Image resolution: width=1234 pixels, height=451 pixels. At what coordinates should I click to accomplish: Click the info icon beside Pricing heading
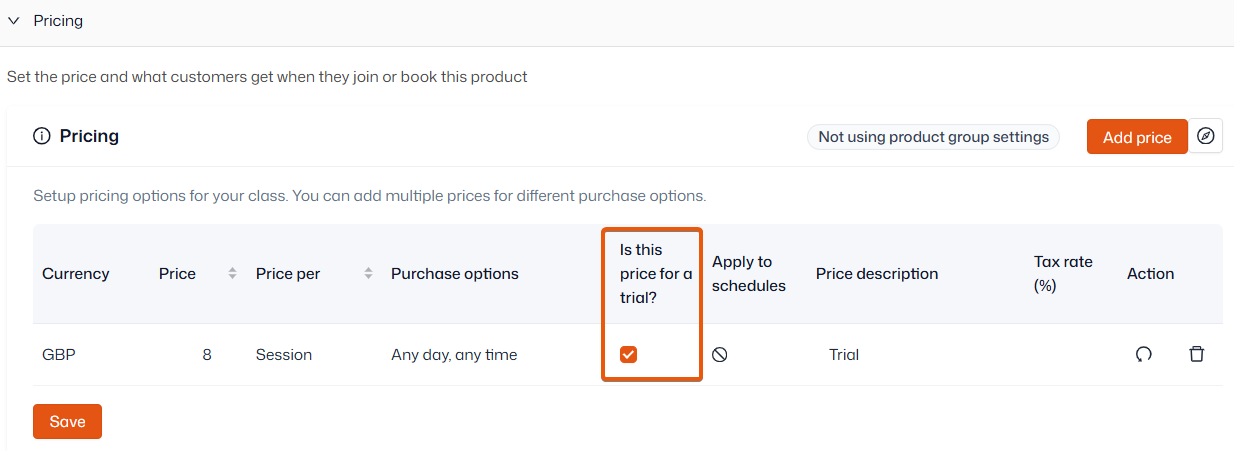42,136
